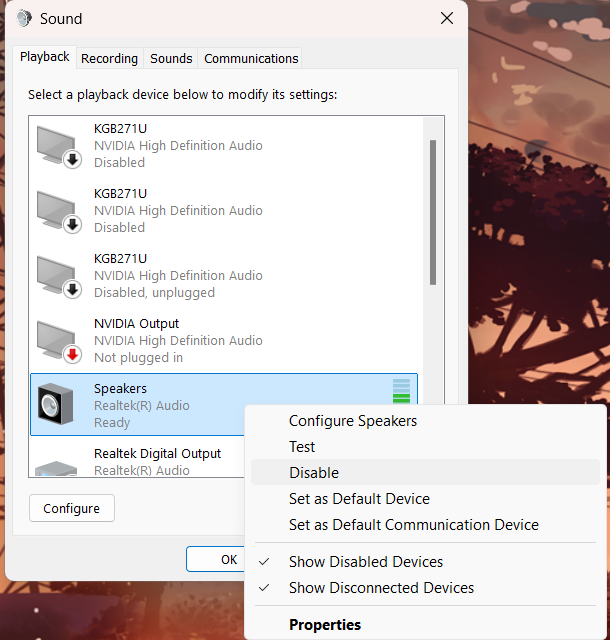This screenshot has height=640, width=610.
Task: Select the NVIDIA Output monitor icon
Action: [x=59, y=341]
